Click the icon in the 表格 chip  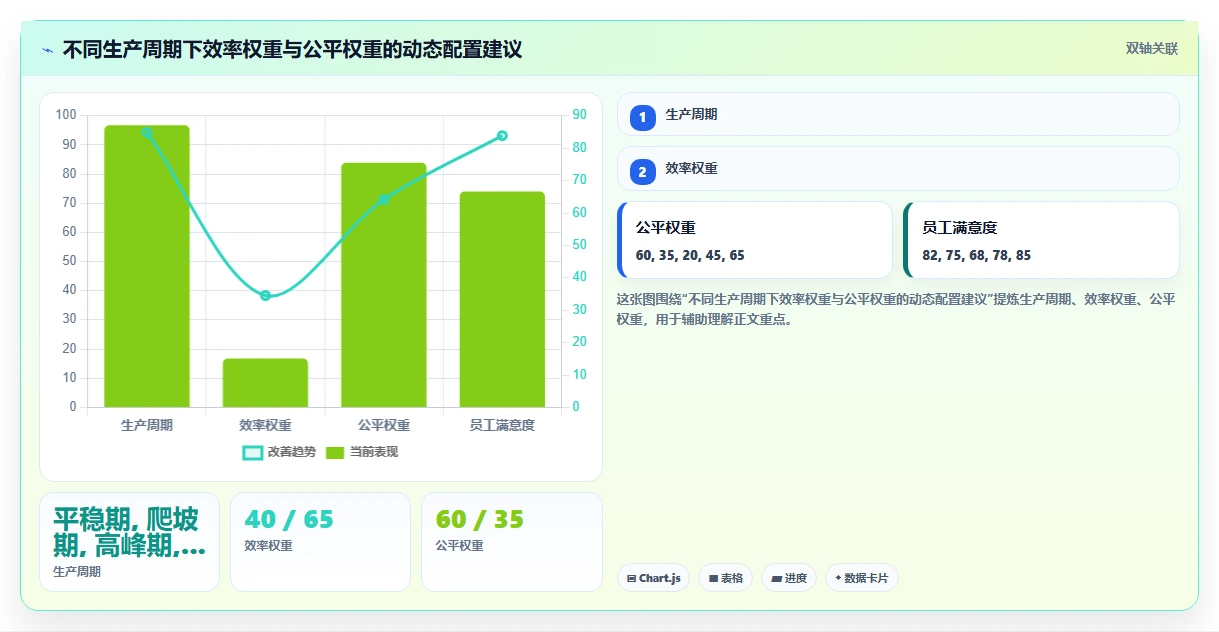713,578
